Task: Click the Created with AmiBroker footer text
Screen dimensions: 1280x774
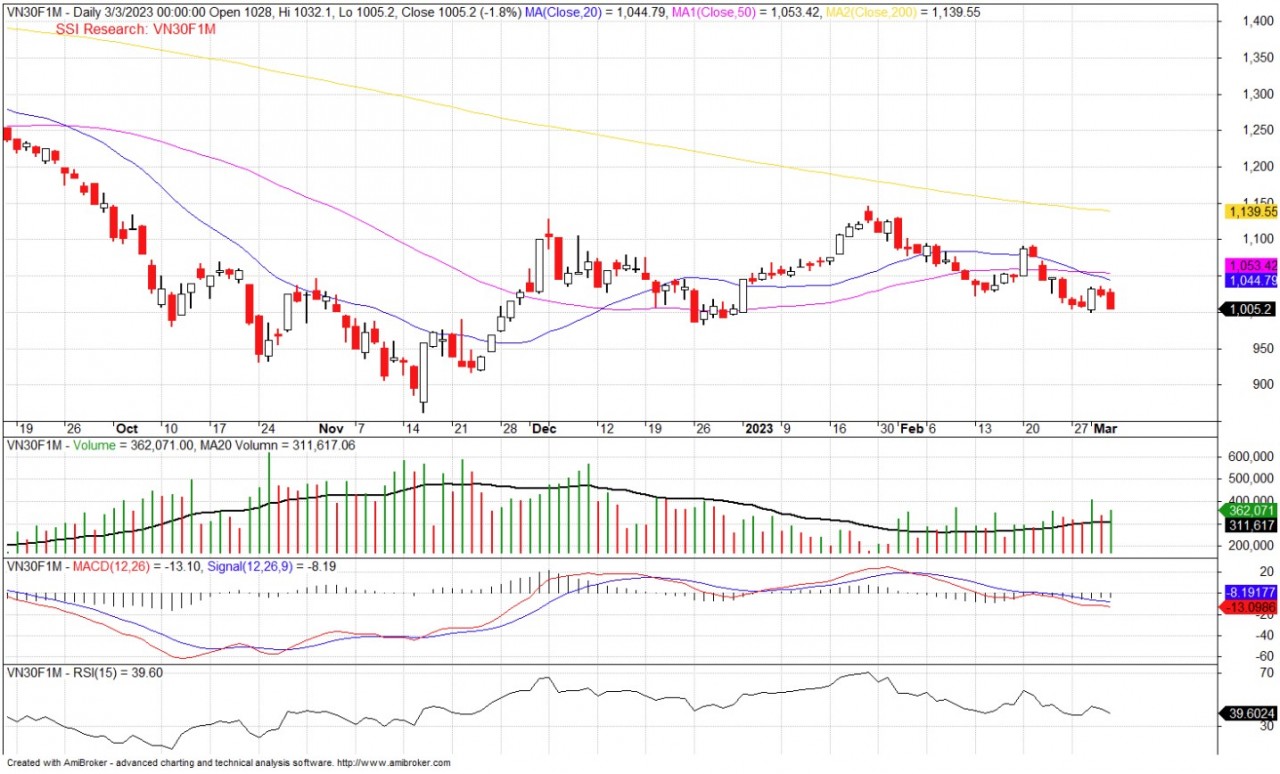Action: [x=57, y=763]
